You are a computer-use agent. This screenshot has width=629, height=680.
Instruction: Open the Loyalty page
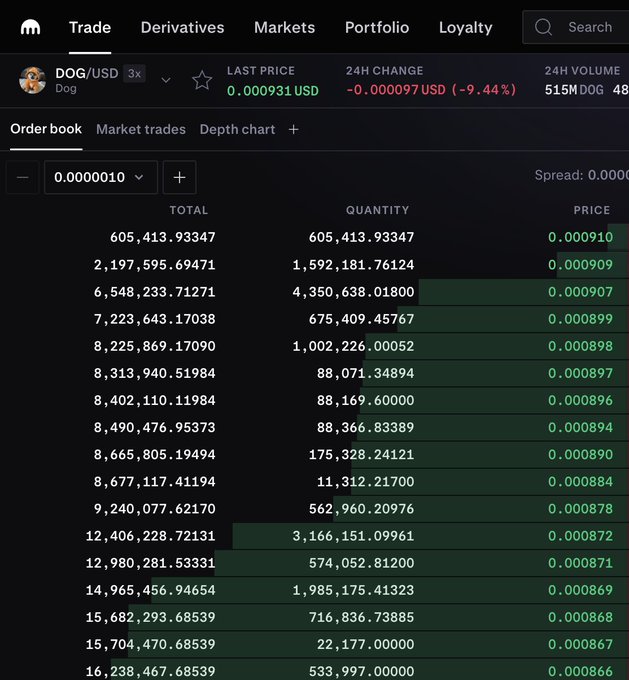(465, 28)
